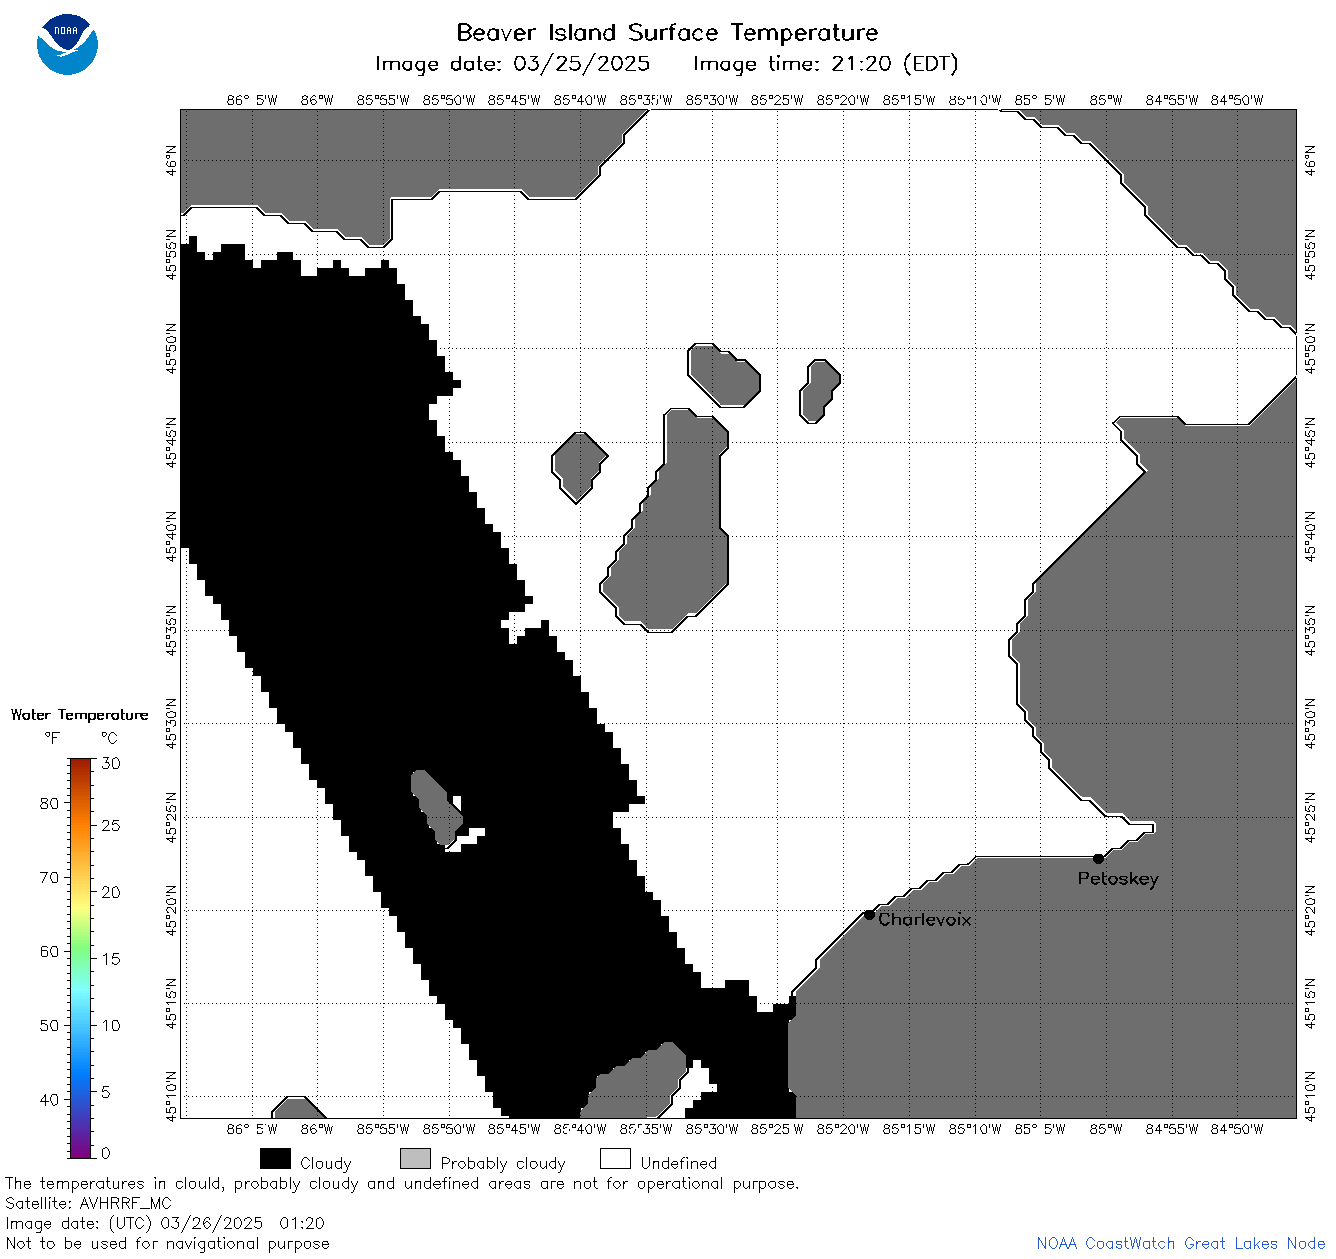Click the Probably cloudy legend label
1336x1259 pixels.
pyautogui.click(x=503, y=1163)
